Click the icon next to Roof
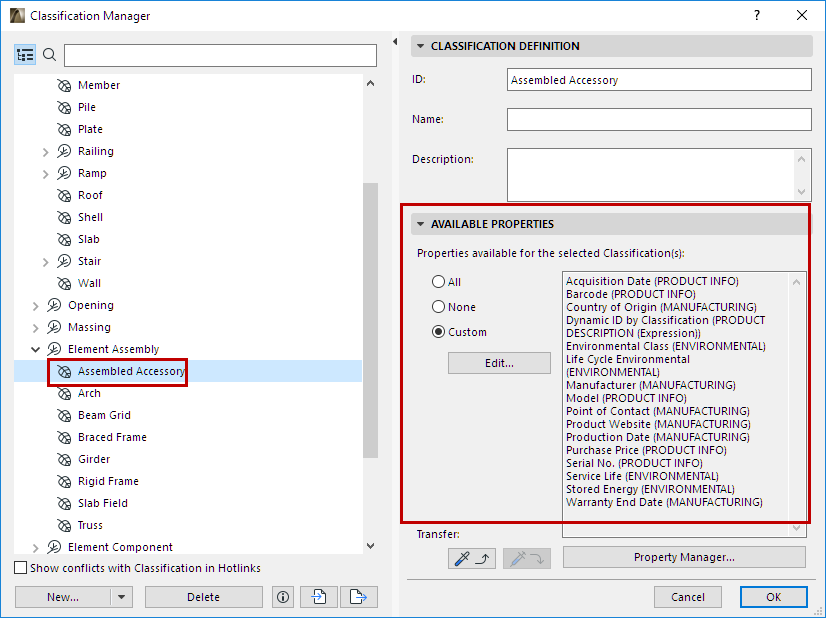Viewport: 826px width, 618px height. tap(64, 195)
